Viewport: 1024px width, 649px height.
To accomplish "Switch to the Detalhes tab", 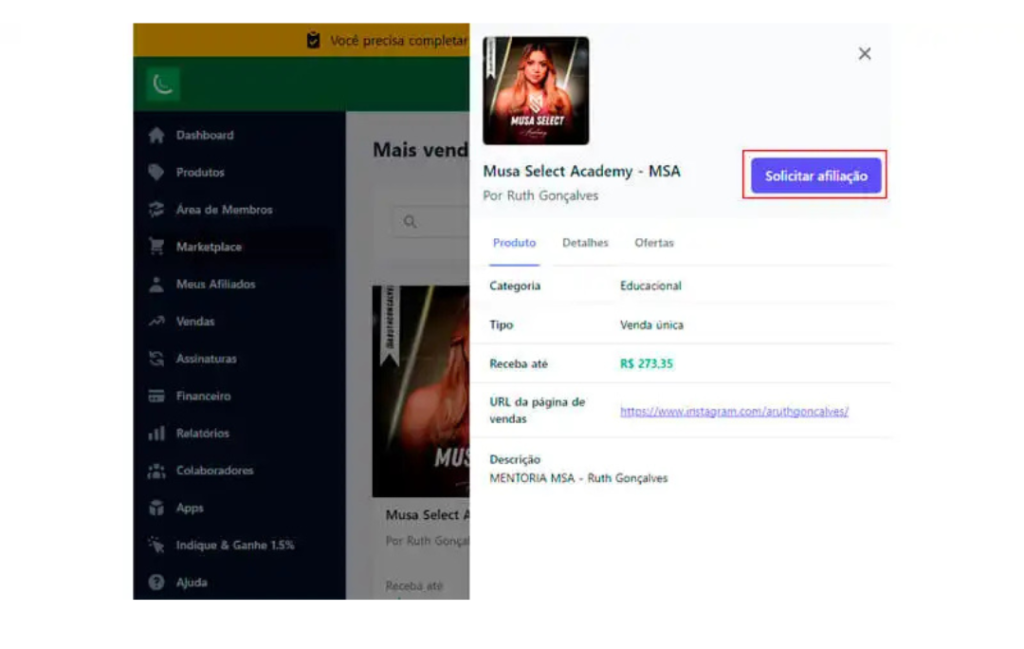I will coord(585,243).
